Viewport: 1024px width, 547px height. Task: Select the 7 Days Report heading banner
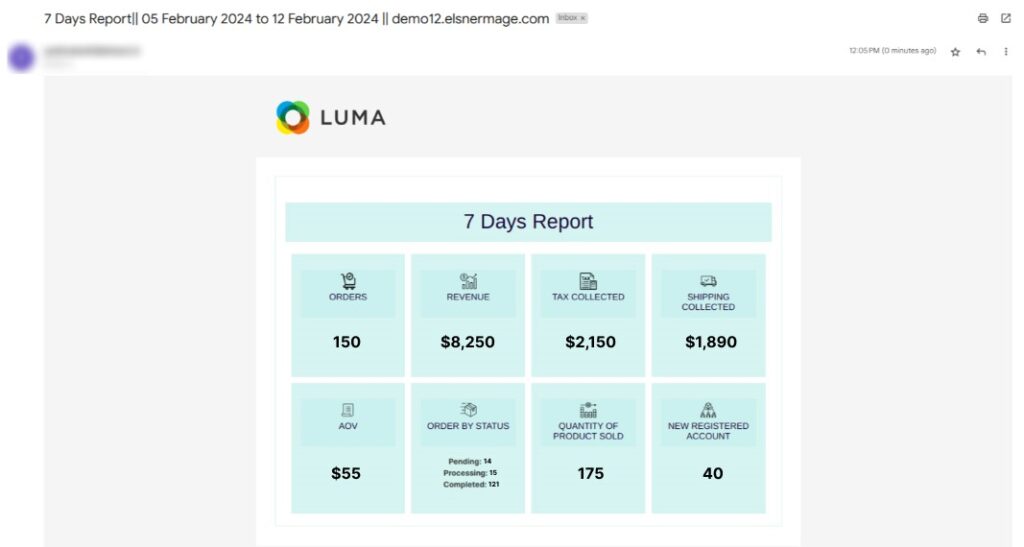coord(528,222)
